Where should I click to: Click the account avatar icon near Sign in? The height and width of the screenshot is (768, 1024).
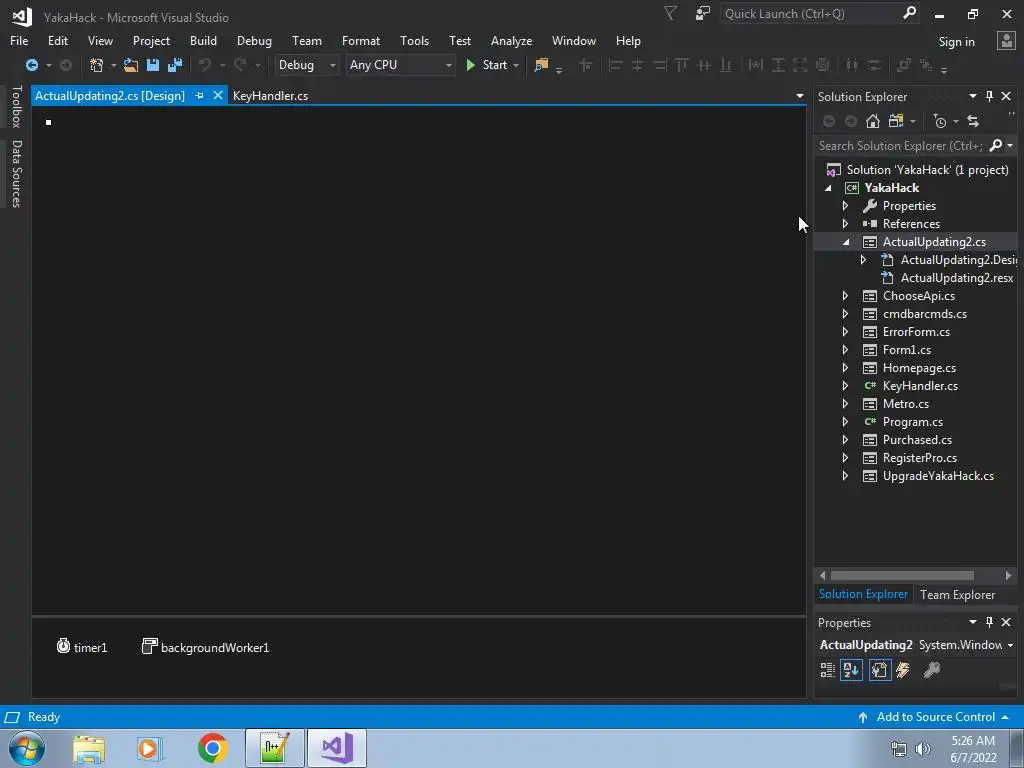1006,40
